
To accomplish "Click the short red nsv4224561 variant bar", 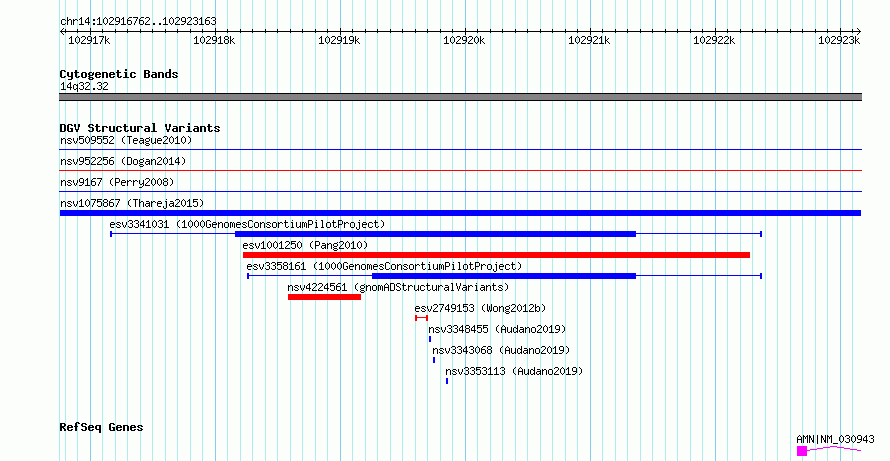I will pyautogui.click(x=324, y=297).
